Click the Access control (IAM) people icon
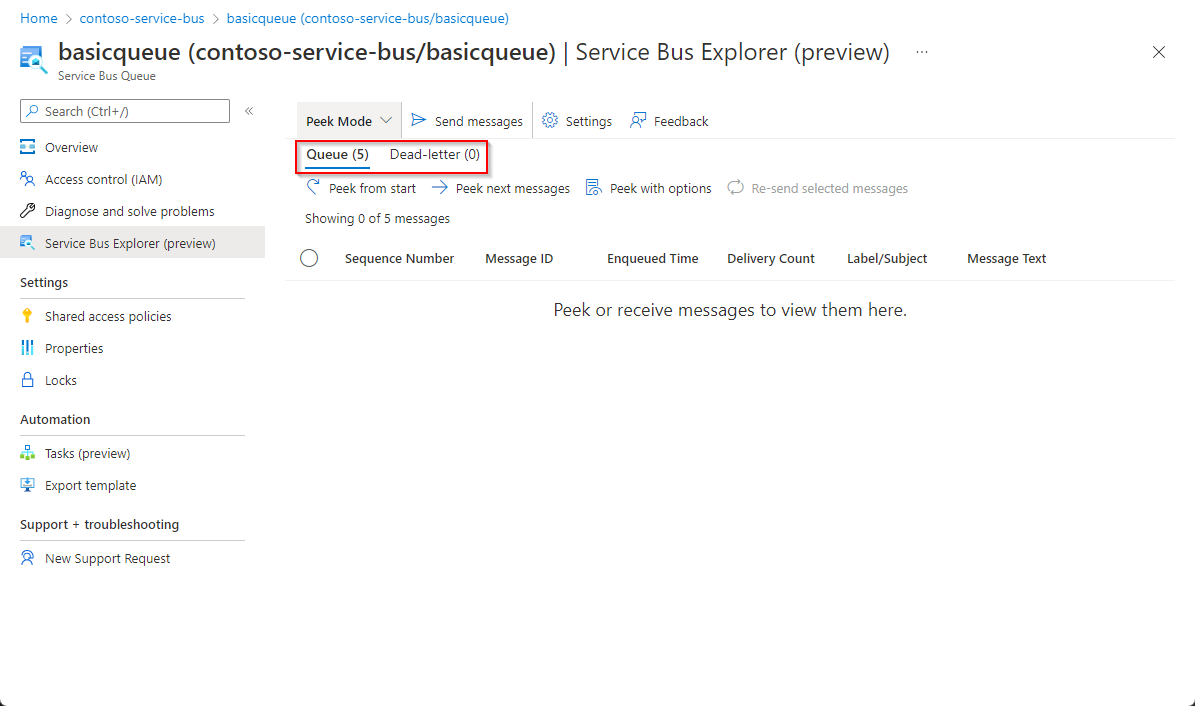Viewport: 1195px width, 706px height. pyautogui.click(x=27, y=178)
